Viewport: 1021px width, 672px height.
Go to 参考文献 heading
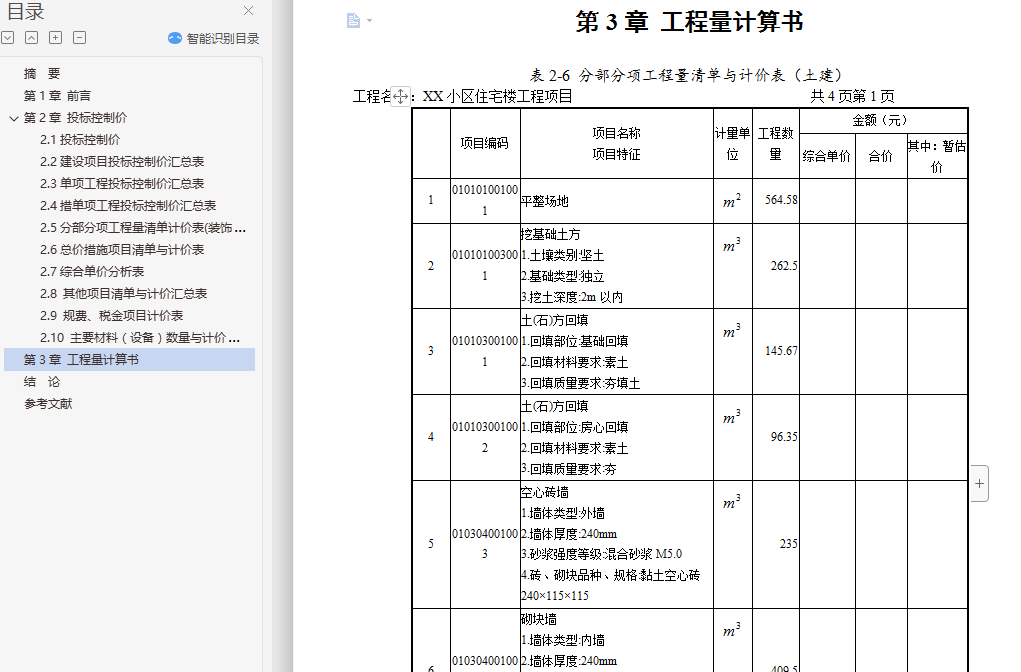[x=48, y=404]
